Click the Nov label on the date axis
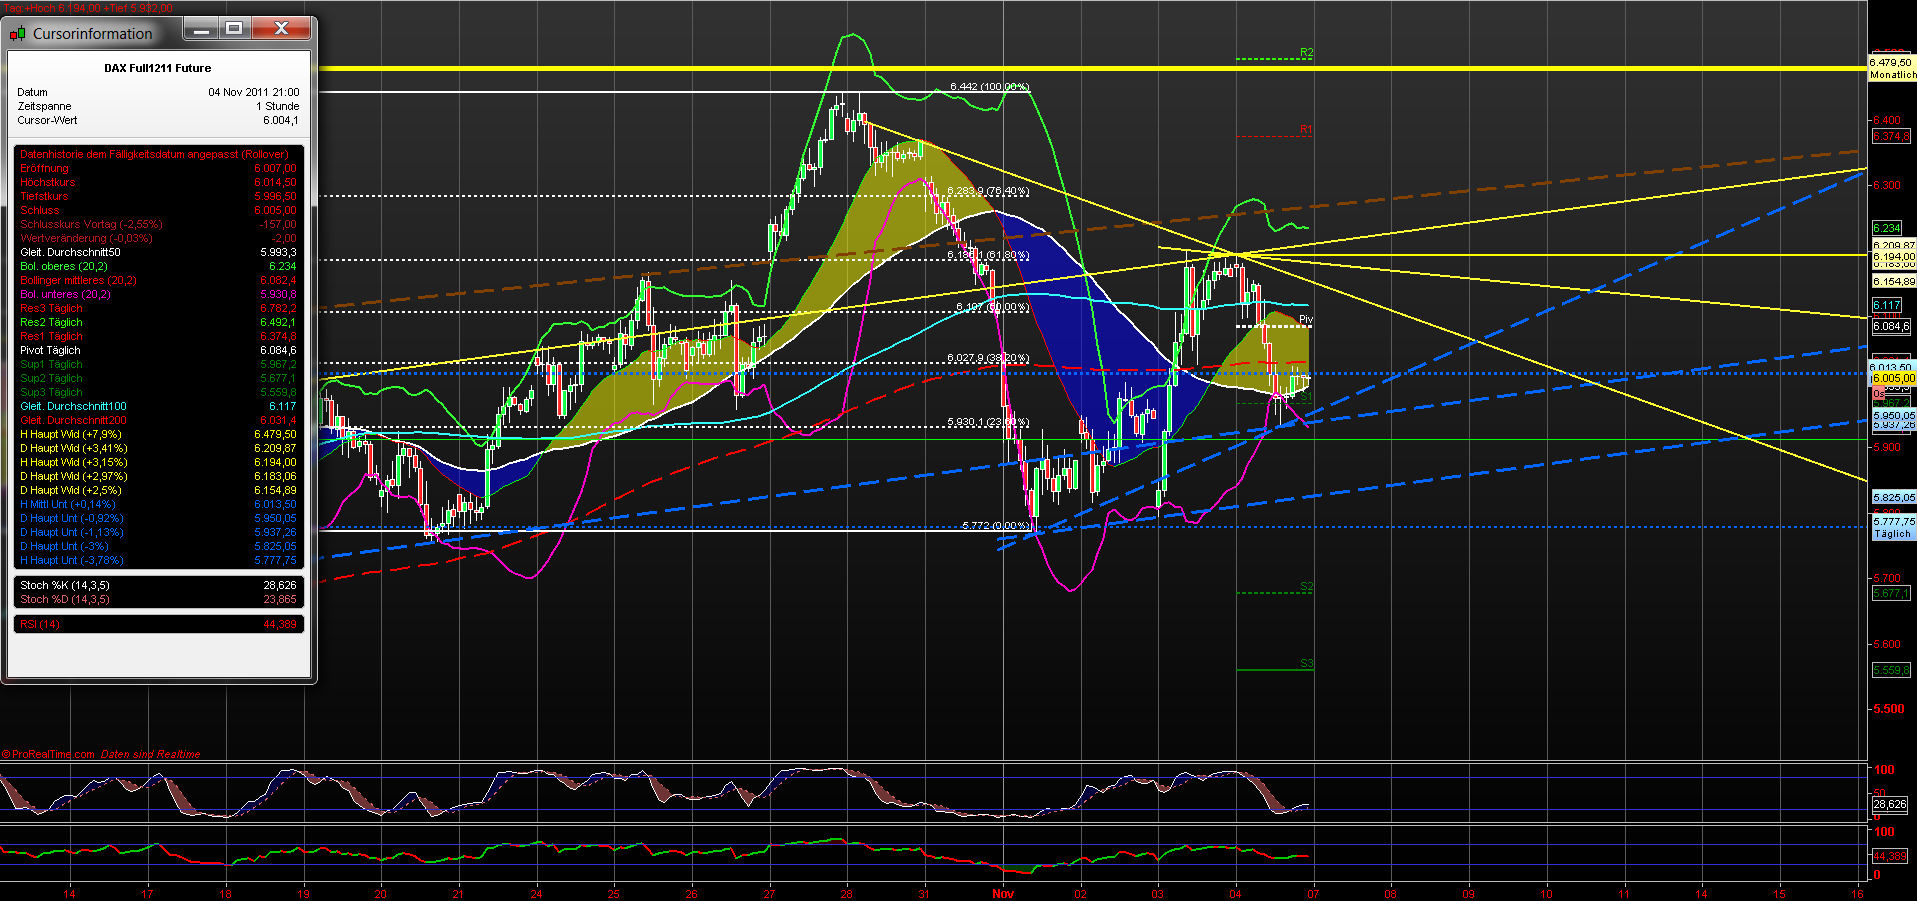The image size is (1917, 901). (x=1003, y=893)
